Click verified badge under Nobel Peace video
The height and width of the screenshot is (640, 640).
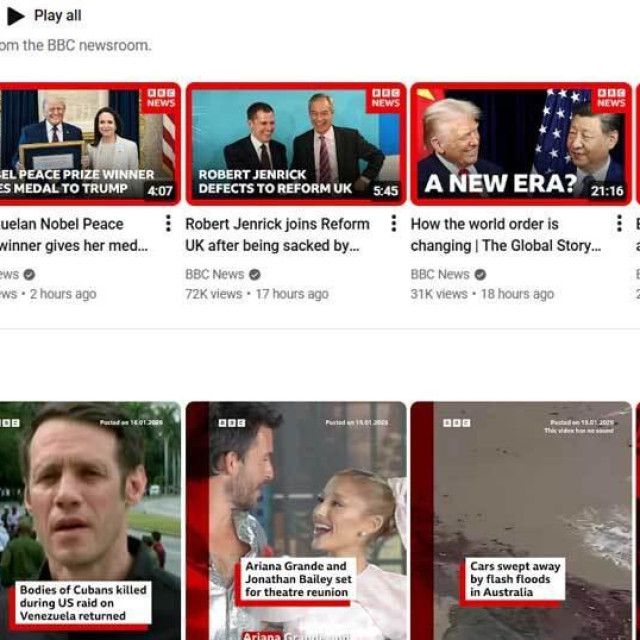click(x=29, y=275)
